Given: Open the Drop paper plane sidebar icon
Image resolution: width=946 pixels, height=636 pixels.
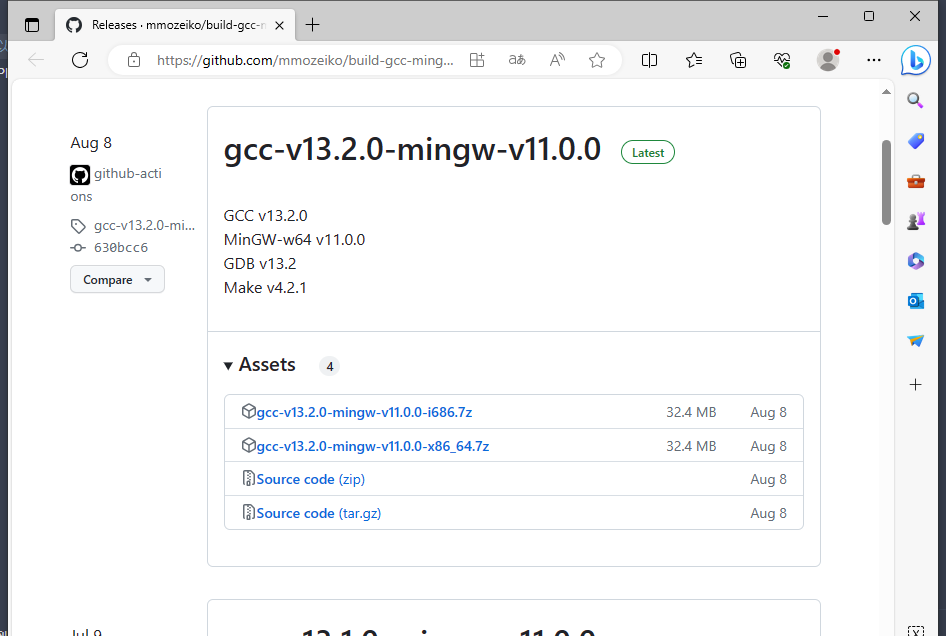Looking at the screenshot, I should click(x=916, y=341).
